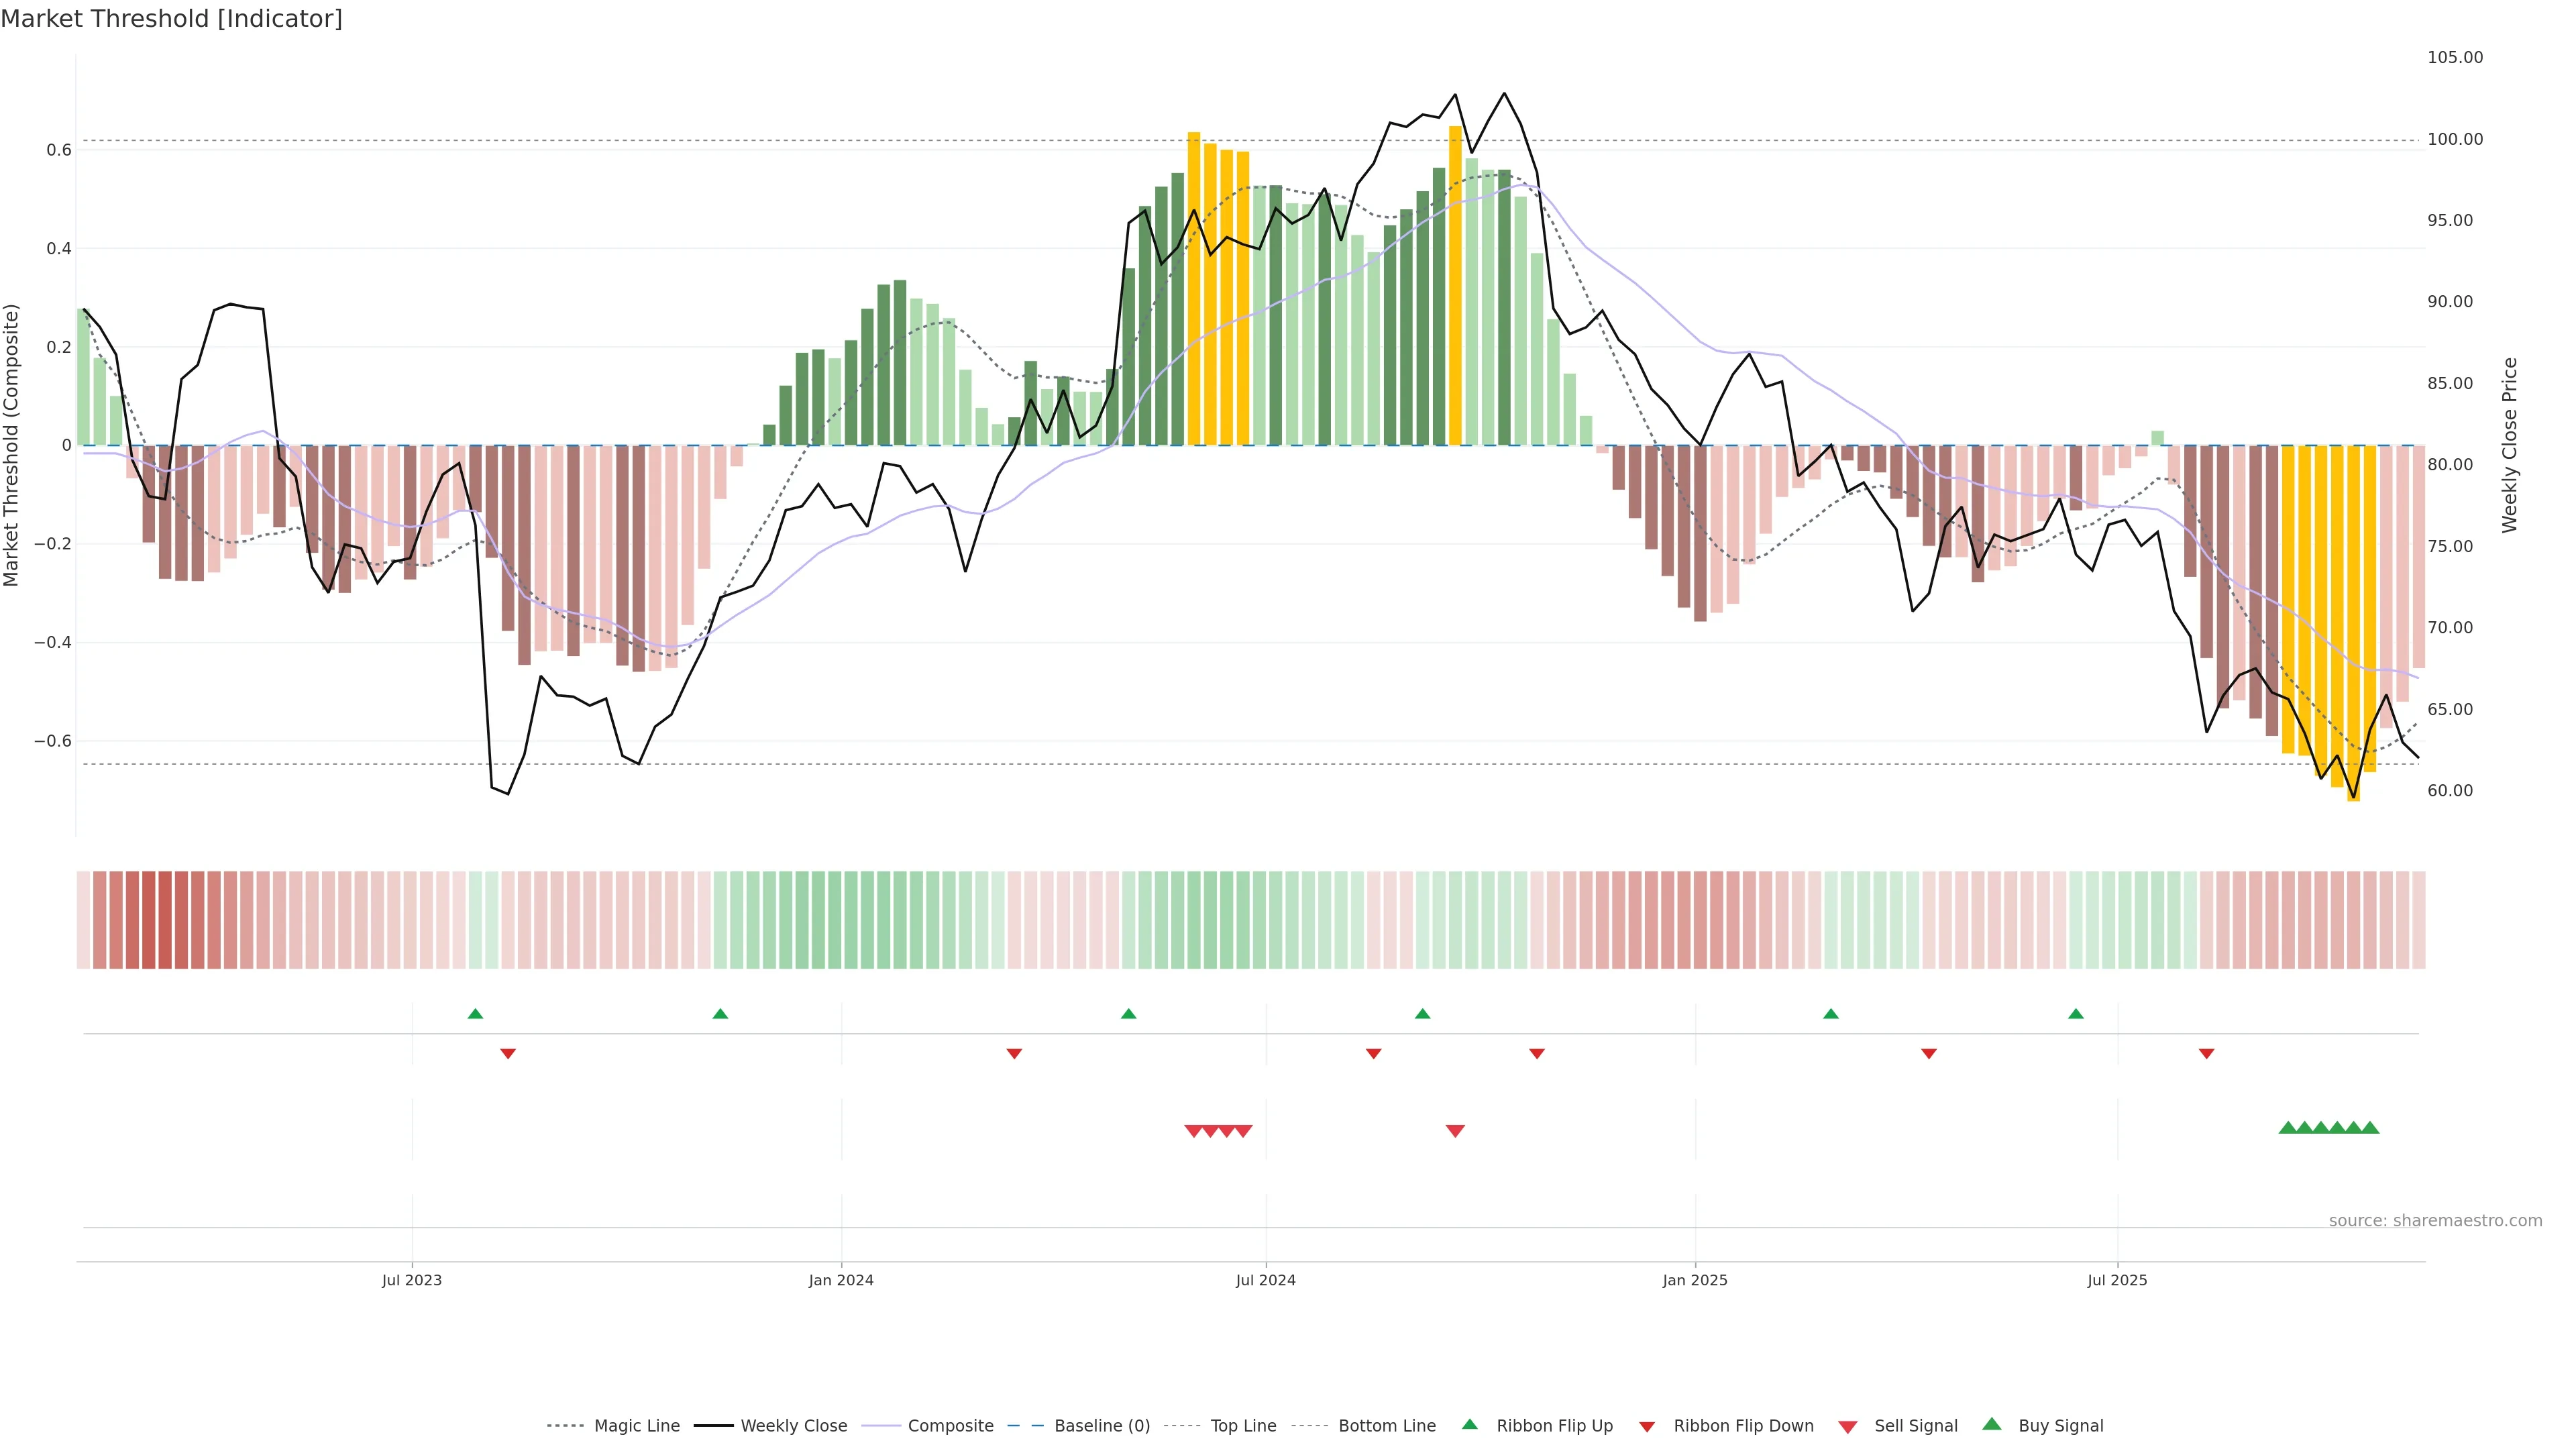Image resolution: width=2576 pixels, height=1449 pixels.
Task: Click the Buy Signal legend triangle icon
Action: tap(1991, 1424)
